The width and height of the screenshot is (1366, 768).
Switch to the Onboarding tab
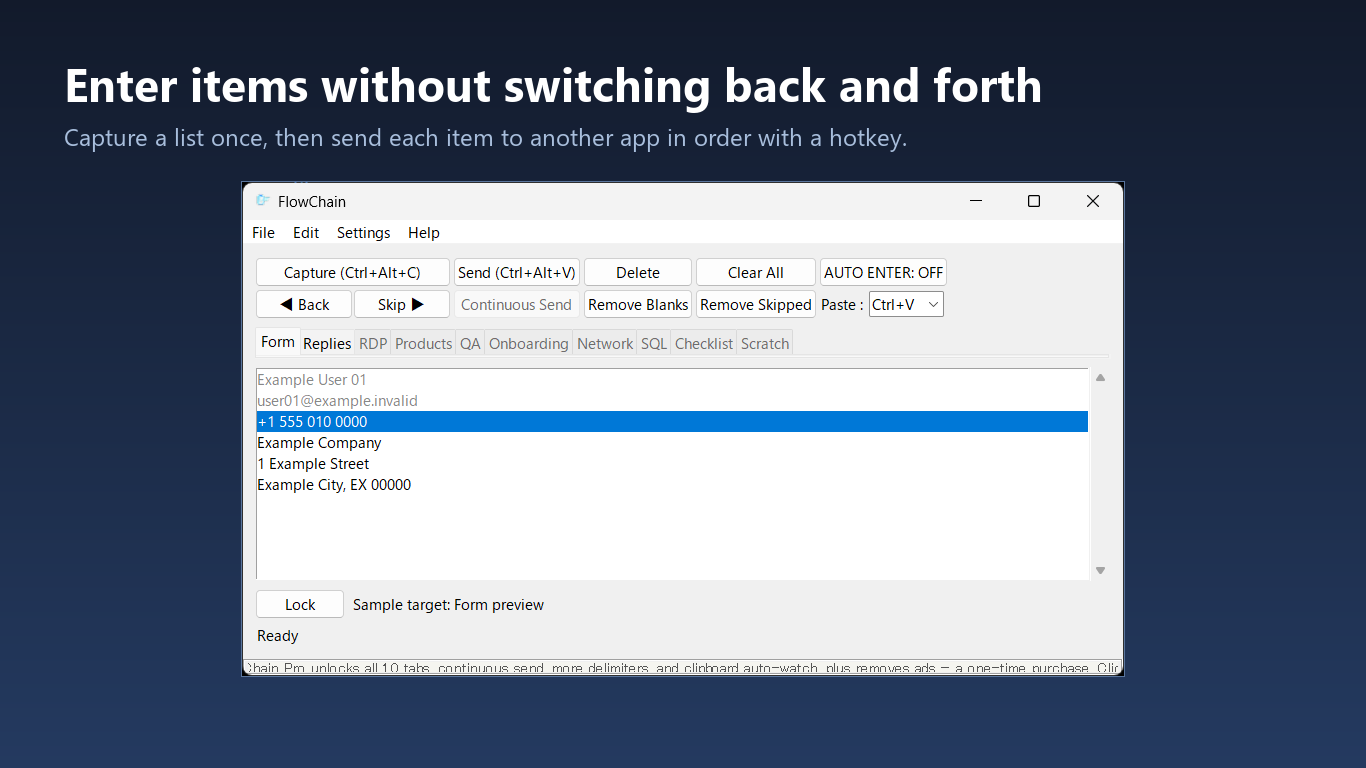pos(528,344)
